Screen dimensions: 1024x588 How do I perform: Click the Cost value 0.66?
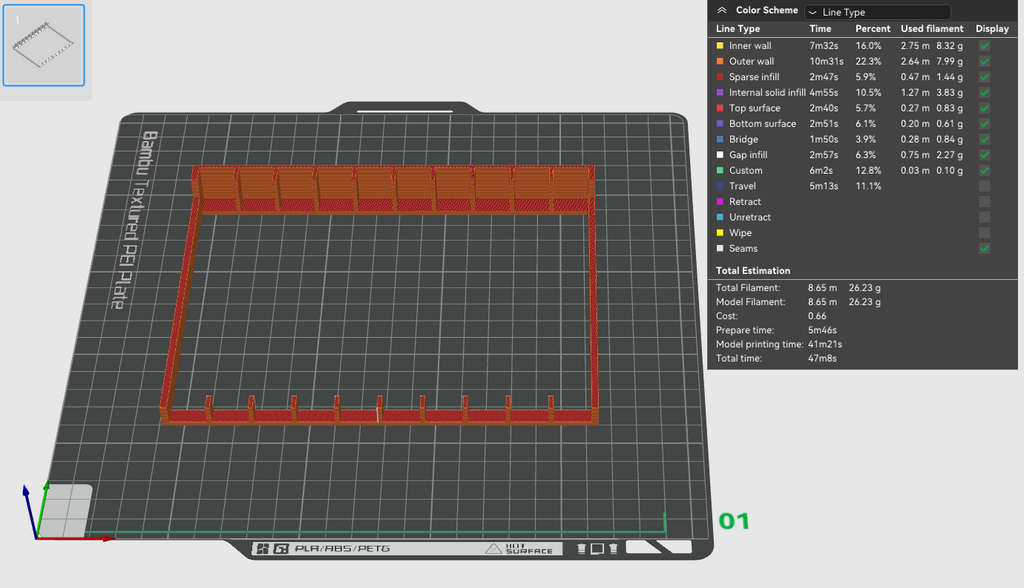point(817,316)
